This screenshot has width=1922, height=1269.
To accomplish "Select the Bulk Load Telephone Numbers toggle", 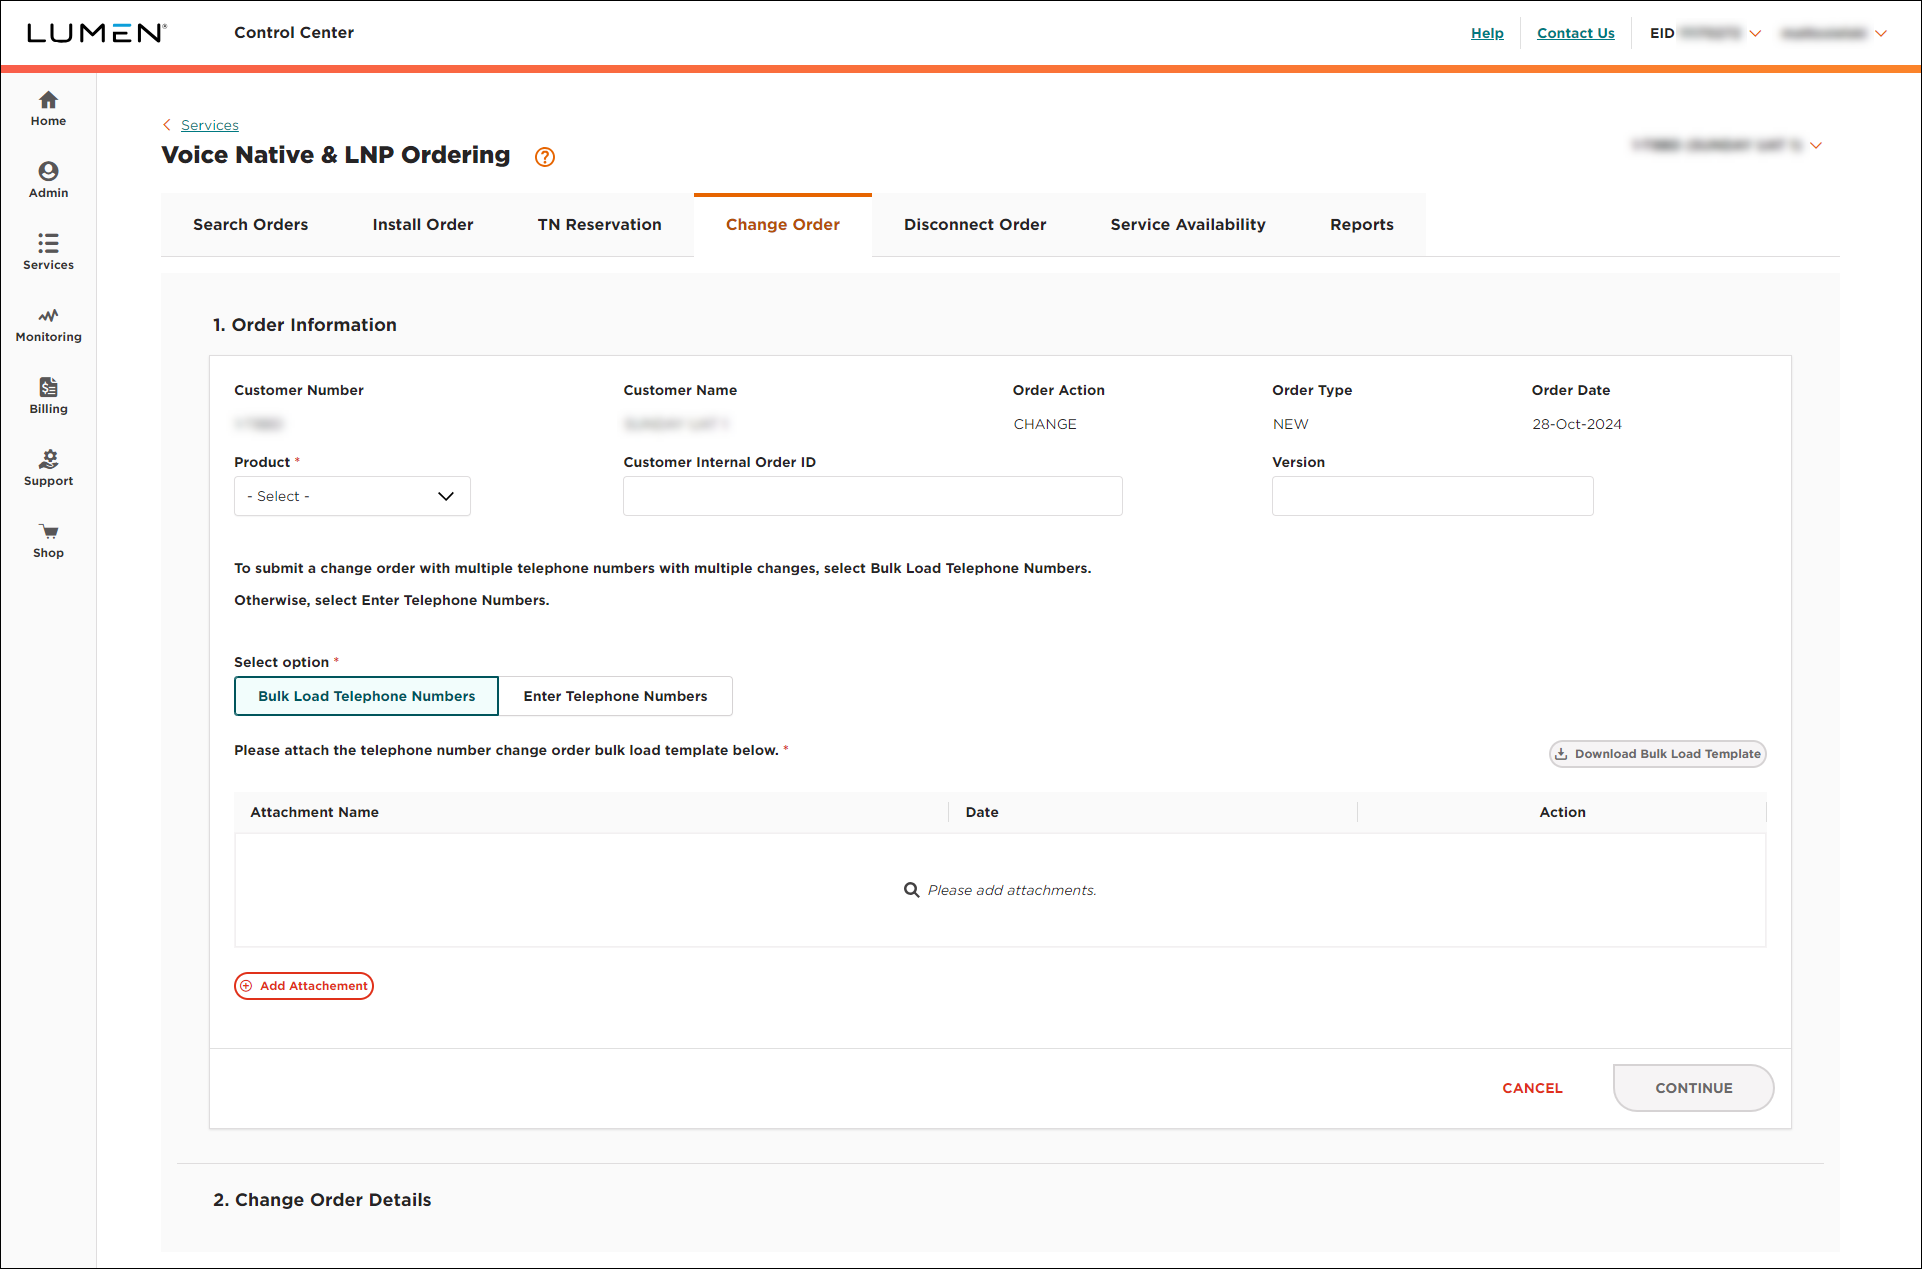I will point(365,695).
